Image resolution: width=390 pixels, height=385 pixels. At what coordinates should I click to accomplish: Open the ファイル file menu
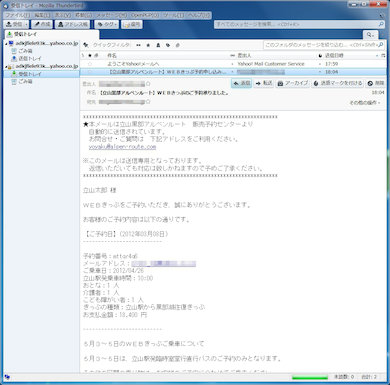click(18, 15)
